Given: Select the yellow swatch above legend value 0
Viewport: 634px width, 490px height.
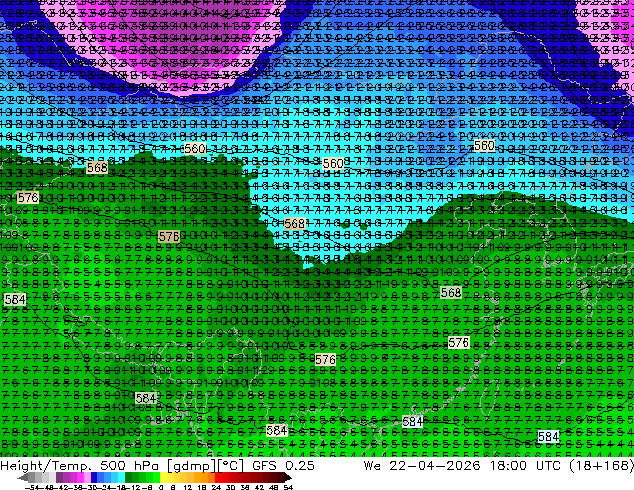Looking at the screenshot, I should pos(163,477).
